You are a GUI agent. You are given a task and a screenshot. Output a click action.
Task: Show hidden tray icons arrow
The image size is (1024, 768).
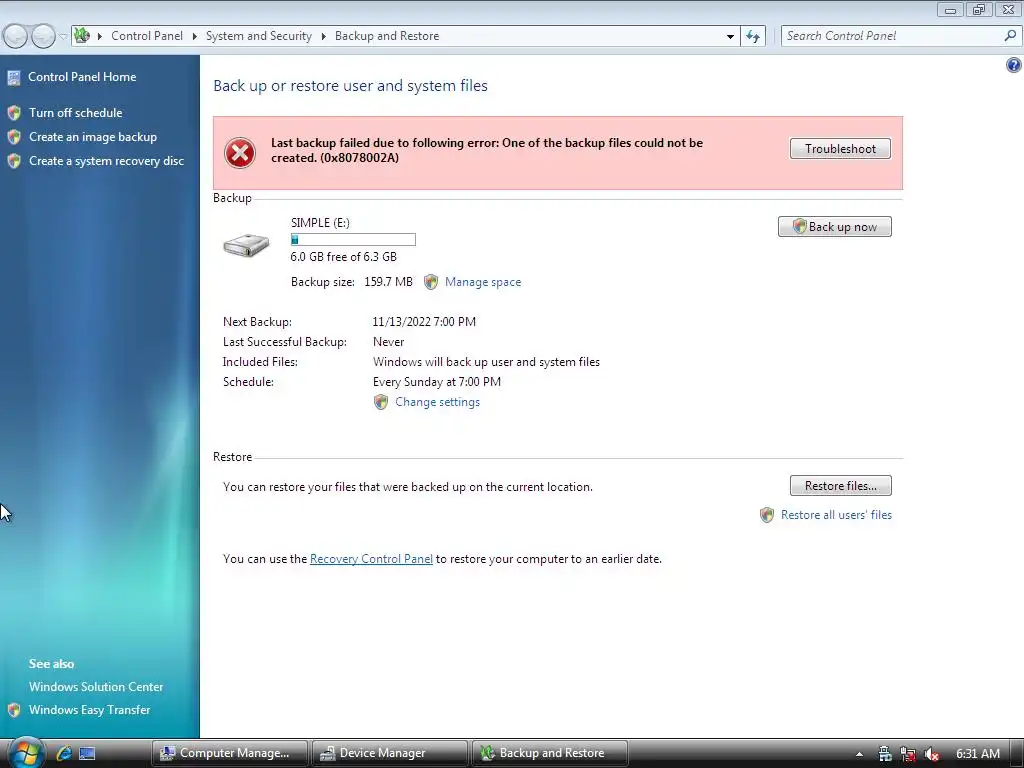coord(859,754)
